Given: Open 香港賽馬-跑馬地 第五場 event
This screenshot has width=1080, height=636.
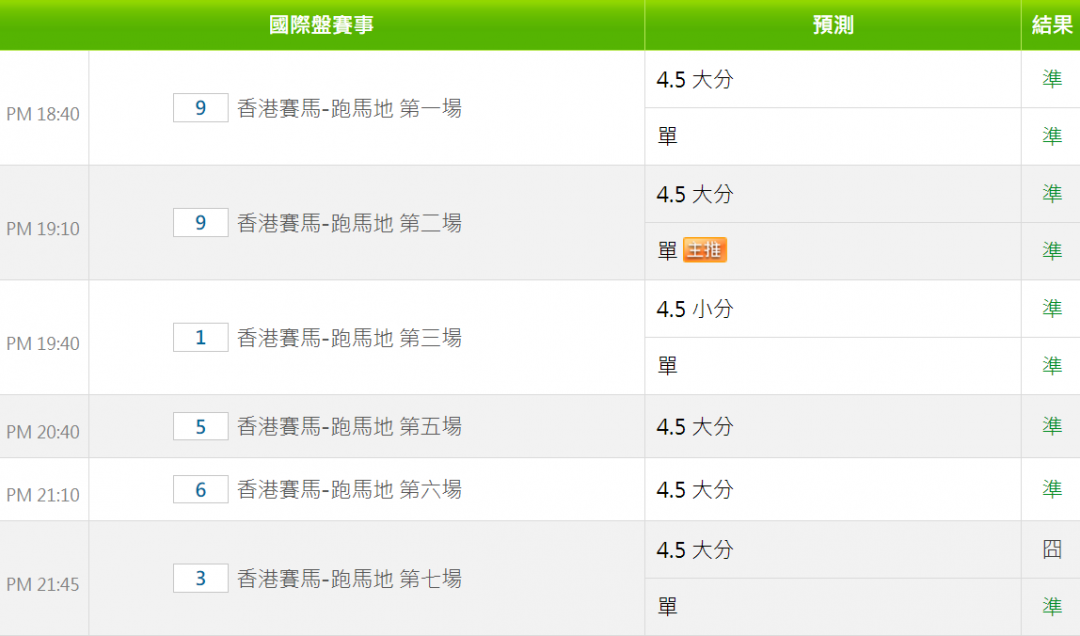Looking at the screenshot, I should (349, 427).
